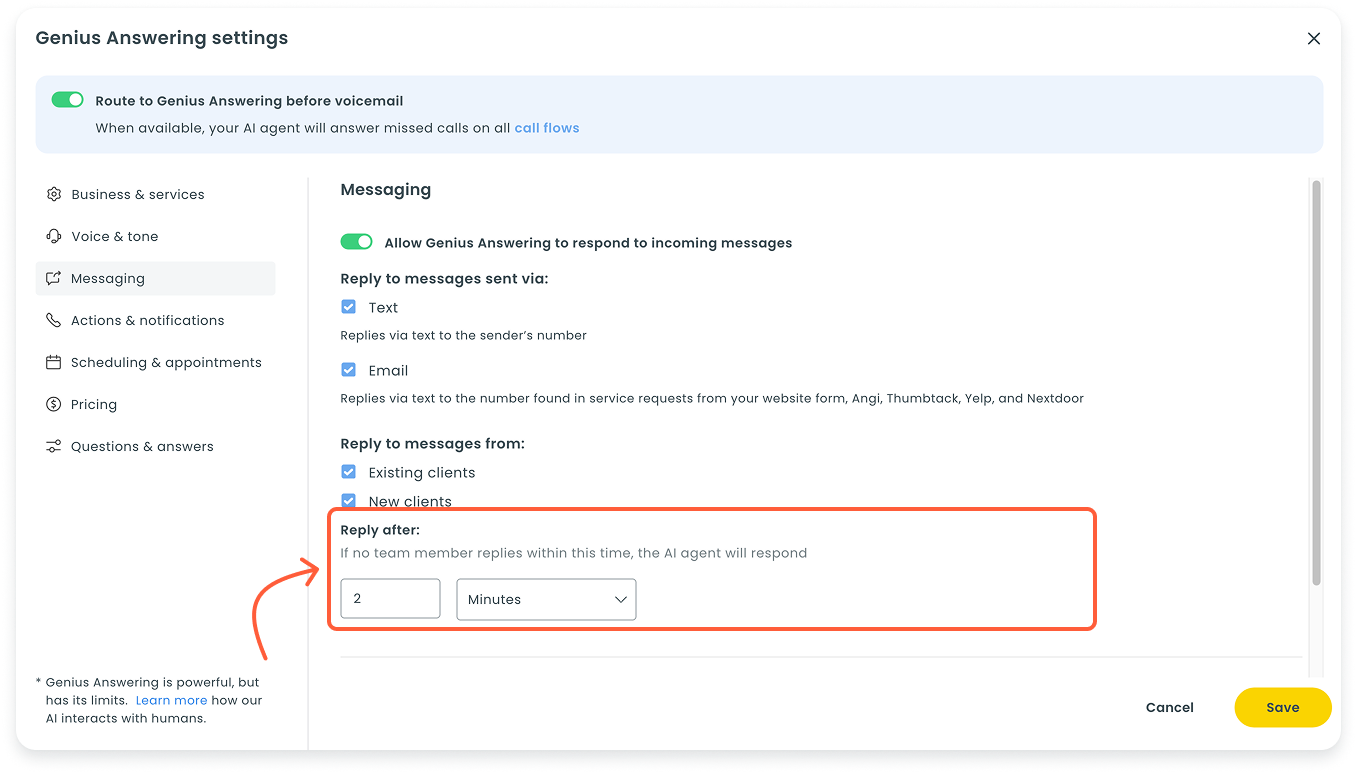Image resolution: width=1357 pixels, height=774 pixels.
Task: Disable Allow Genius Answering to respond toggle
Action: click(x=356, y=242)
